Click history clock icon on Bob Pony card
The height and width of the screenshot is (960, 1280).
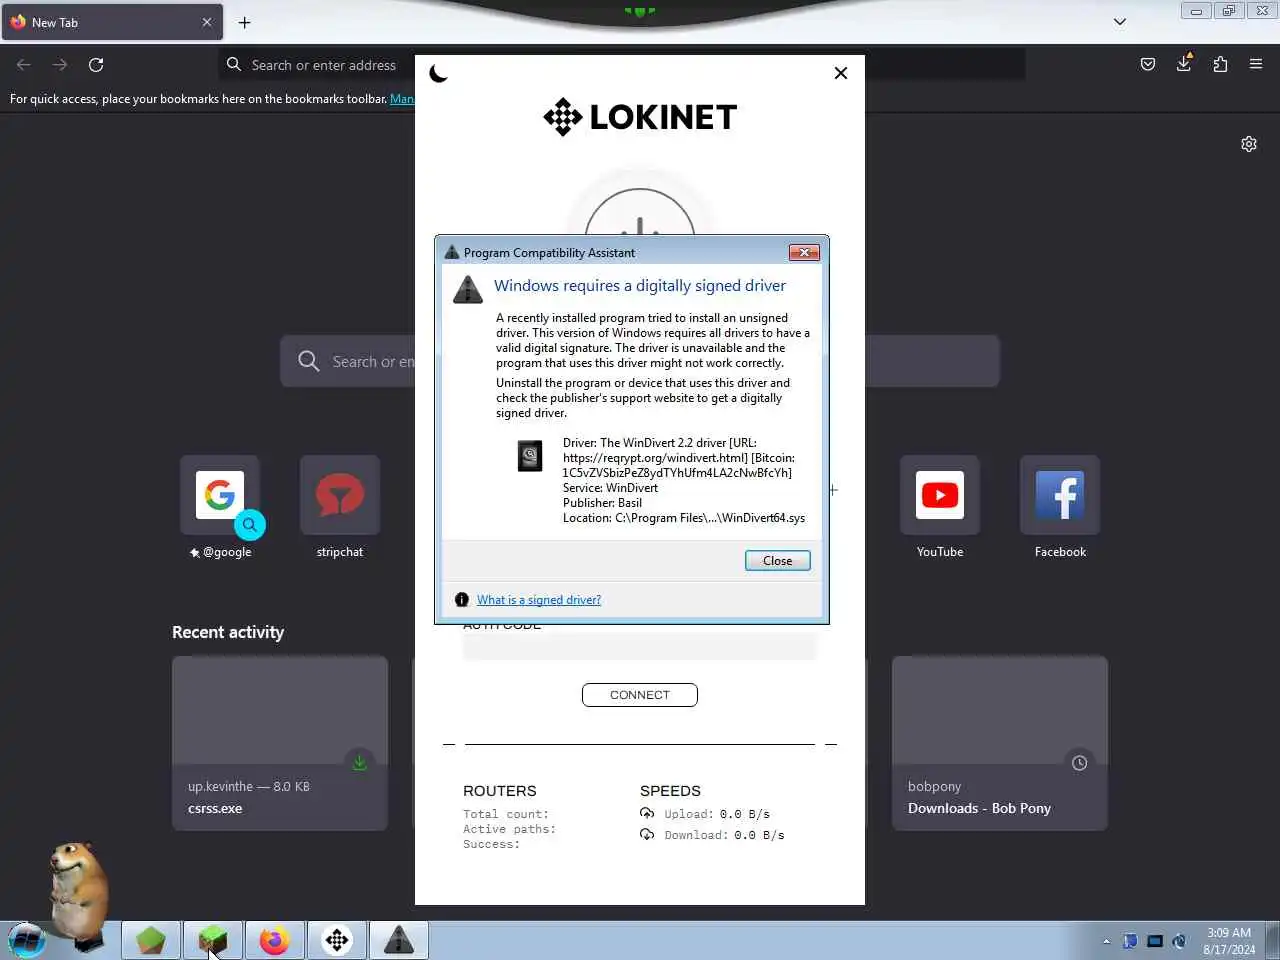pyautogui.click(x=1080, y=763)
